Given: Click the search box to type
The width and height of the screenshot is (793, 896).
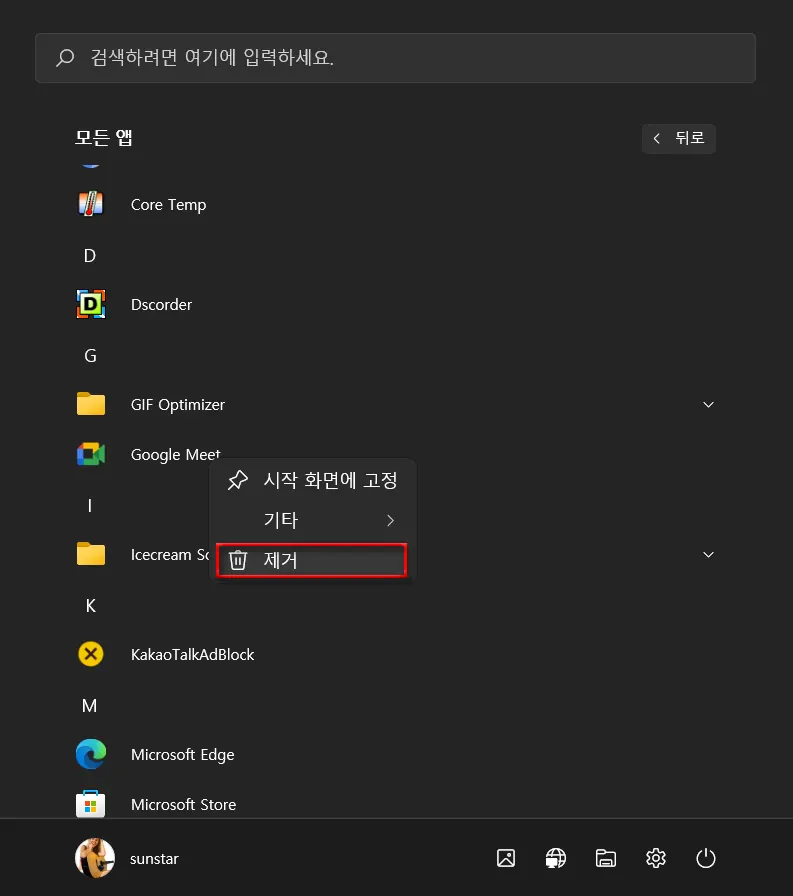Looking at the screenshot, I should coord(395,58).
